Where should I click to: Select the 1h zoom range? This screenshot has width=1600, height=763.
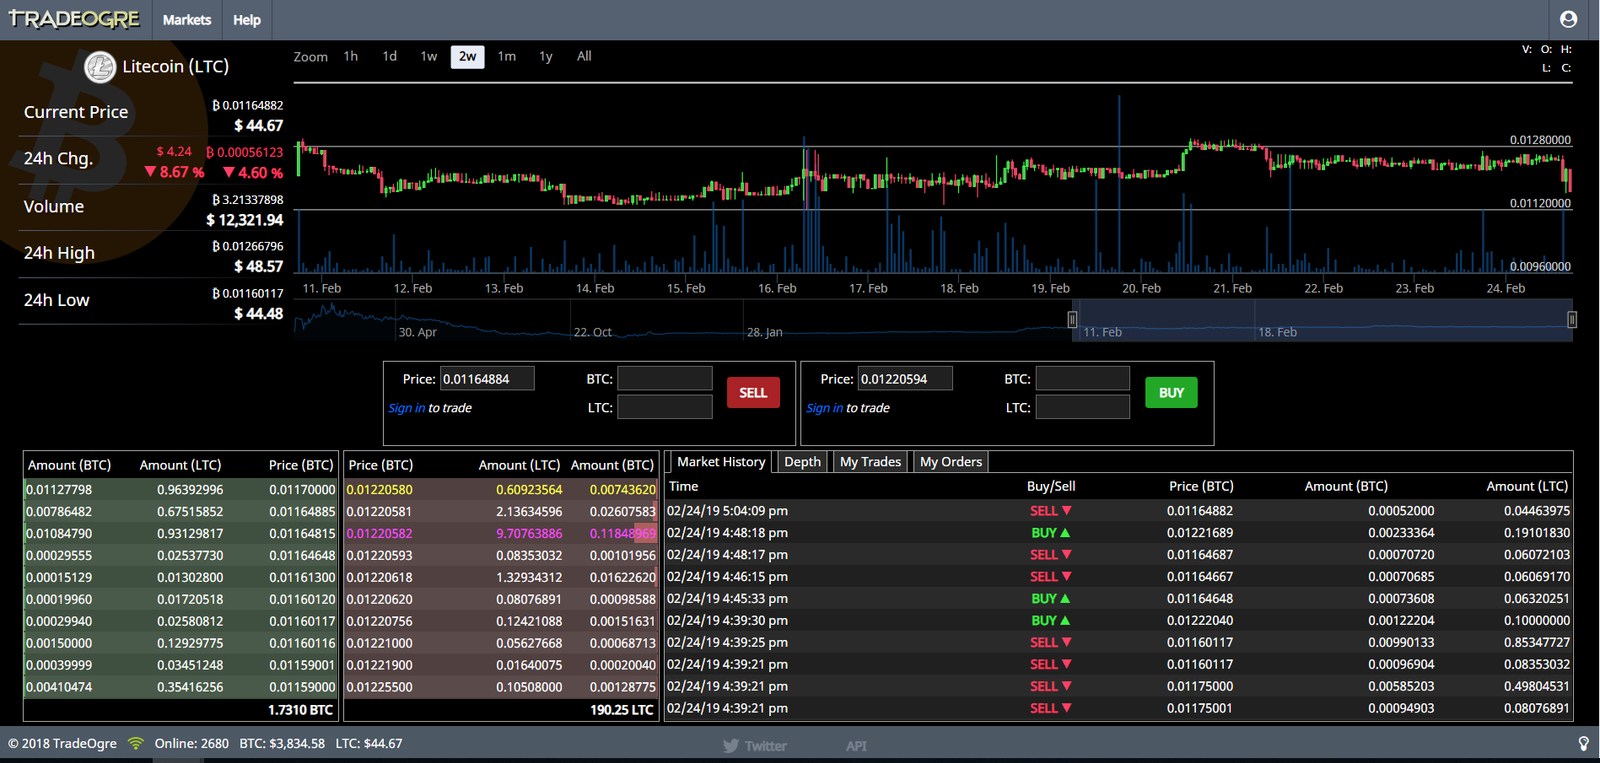click(x=351, y=57)
